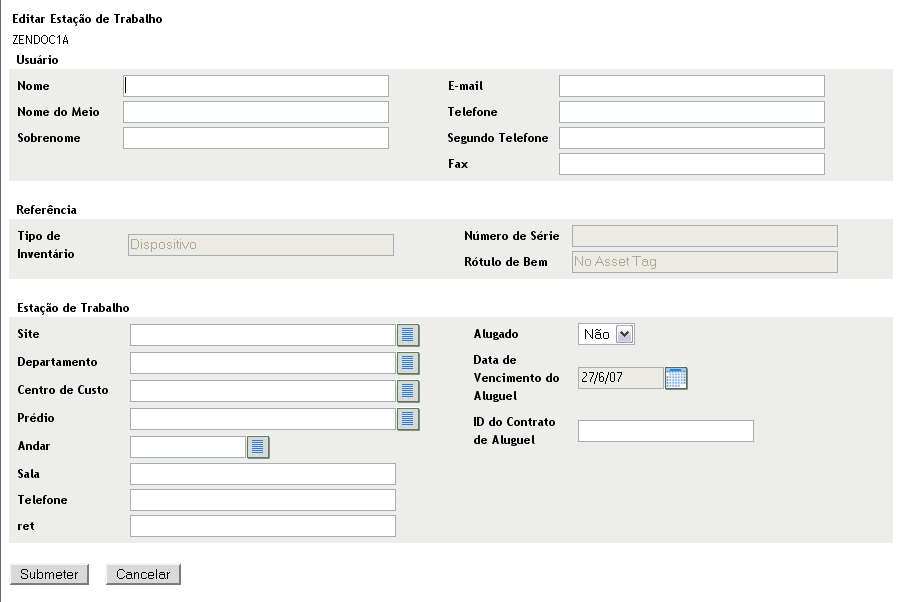Select the Fax input field
901x602 pixels.
click(691, 164)
